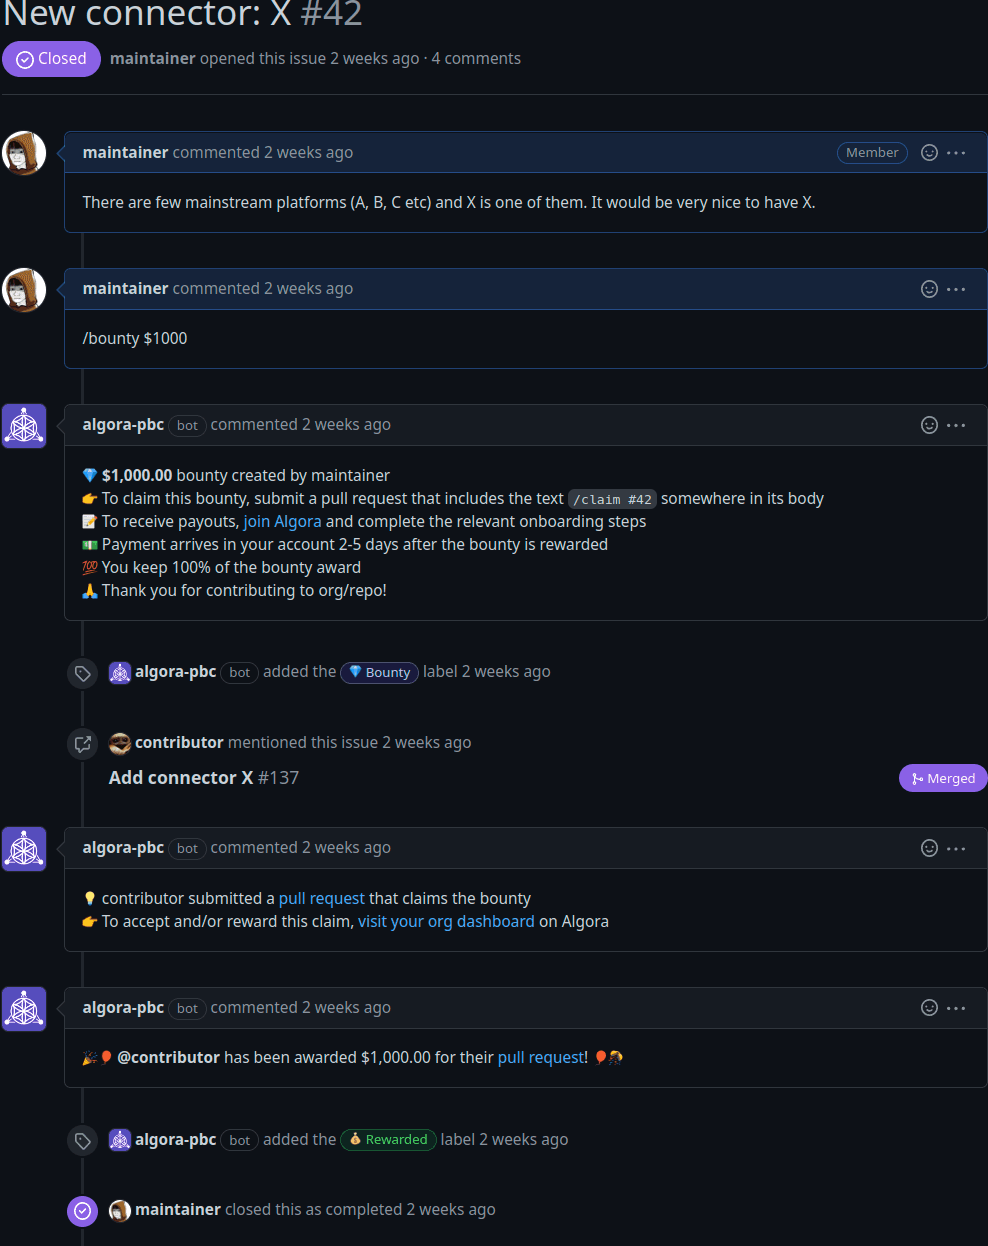Image resolution: width=988 pixels, height=1246 pixels.
Task: Click the maintainer avatar beside the first comment
Action: 24,153
